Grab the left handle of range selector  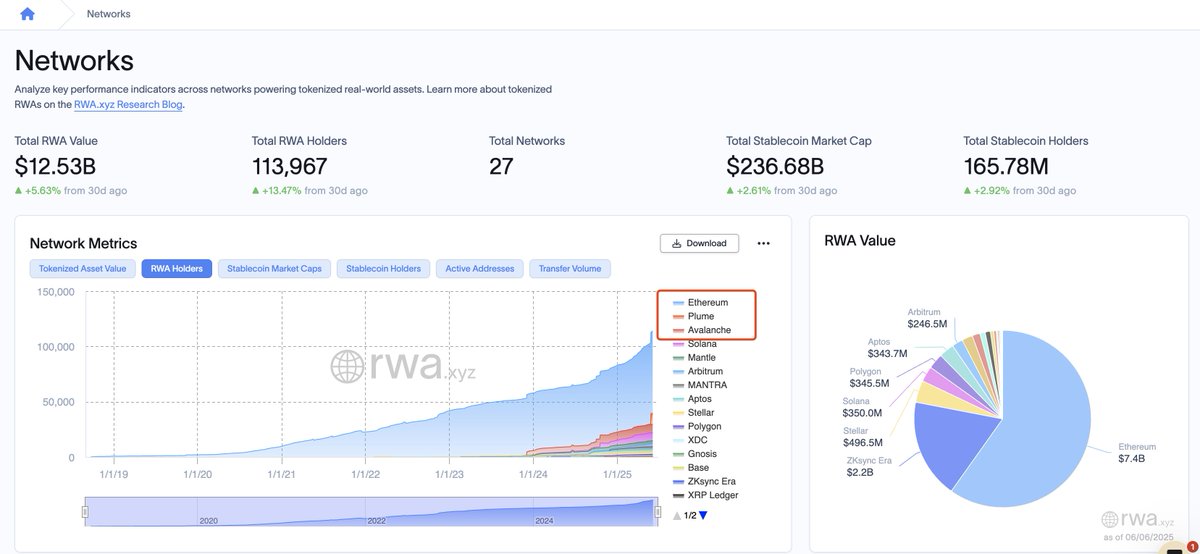point(85,512)
